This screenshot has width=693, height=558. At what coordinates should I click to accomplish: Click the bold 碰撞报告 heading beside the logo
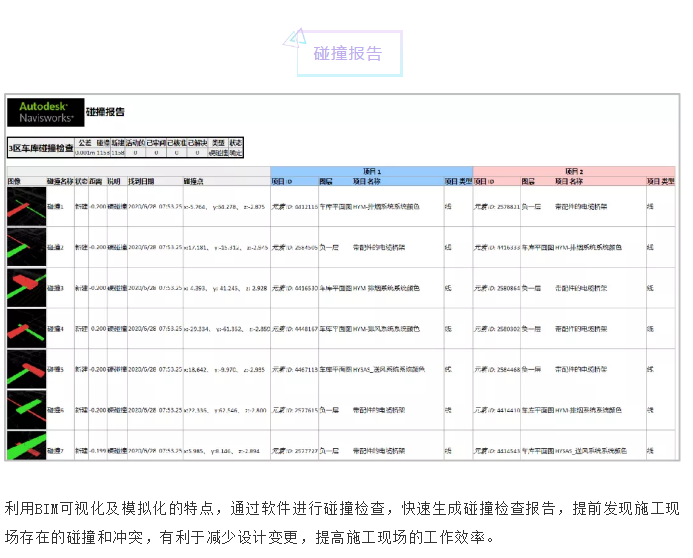pyautogui.click(x=105, y=112)
